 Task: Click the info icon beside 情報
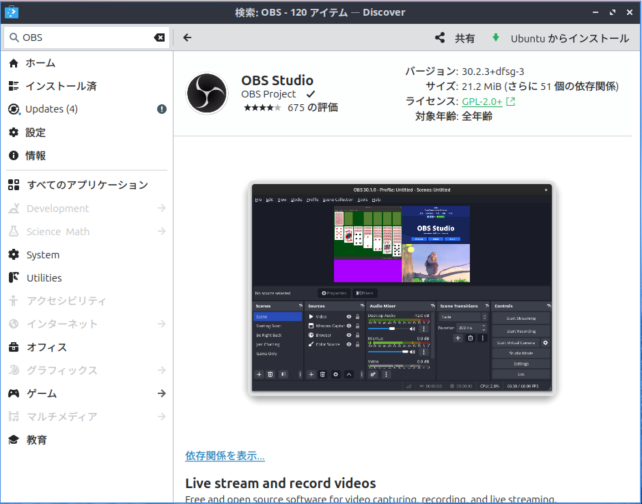click(x=14, y=156)
